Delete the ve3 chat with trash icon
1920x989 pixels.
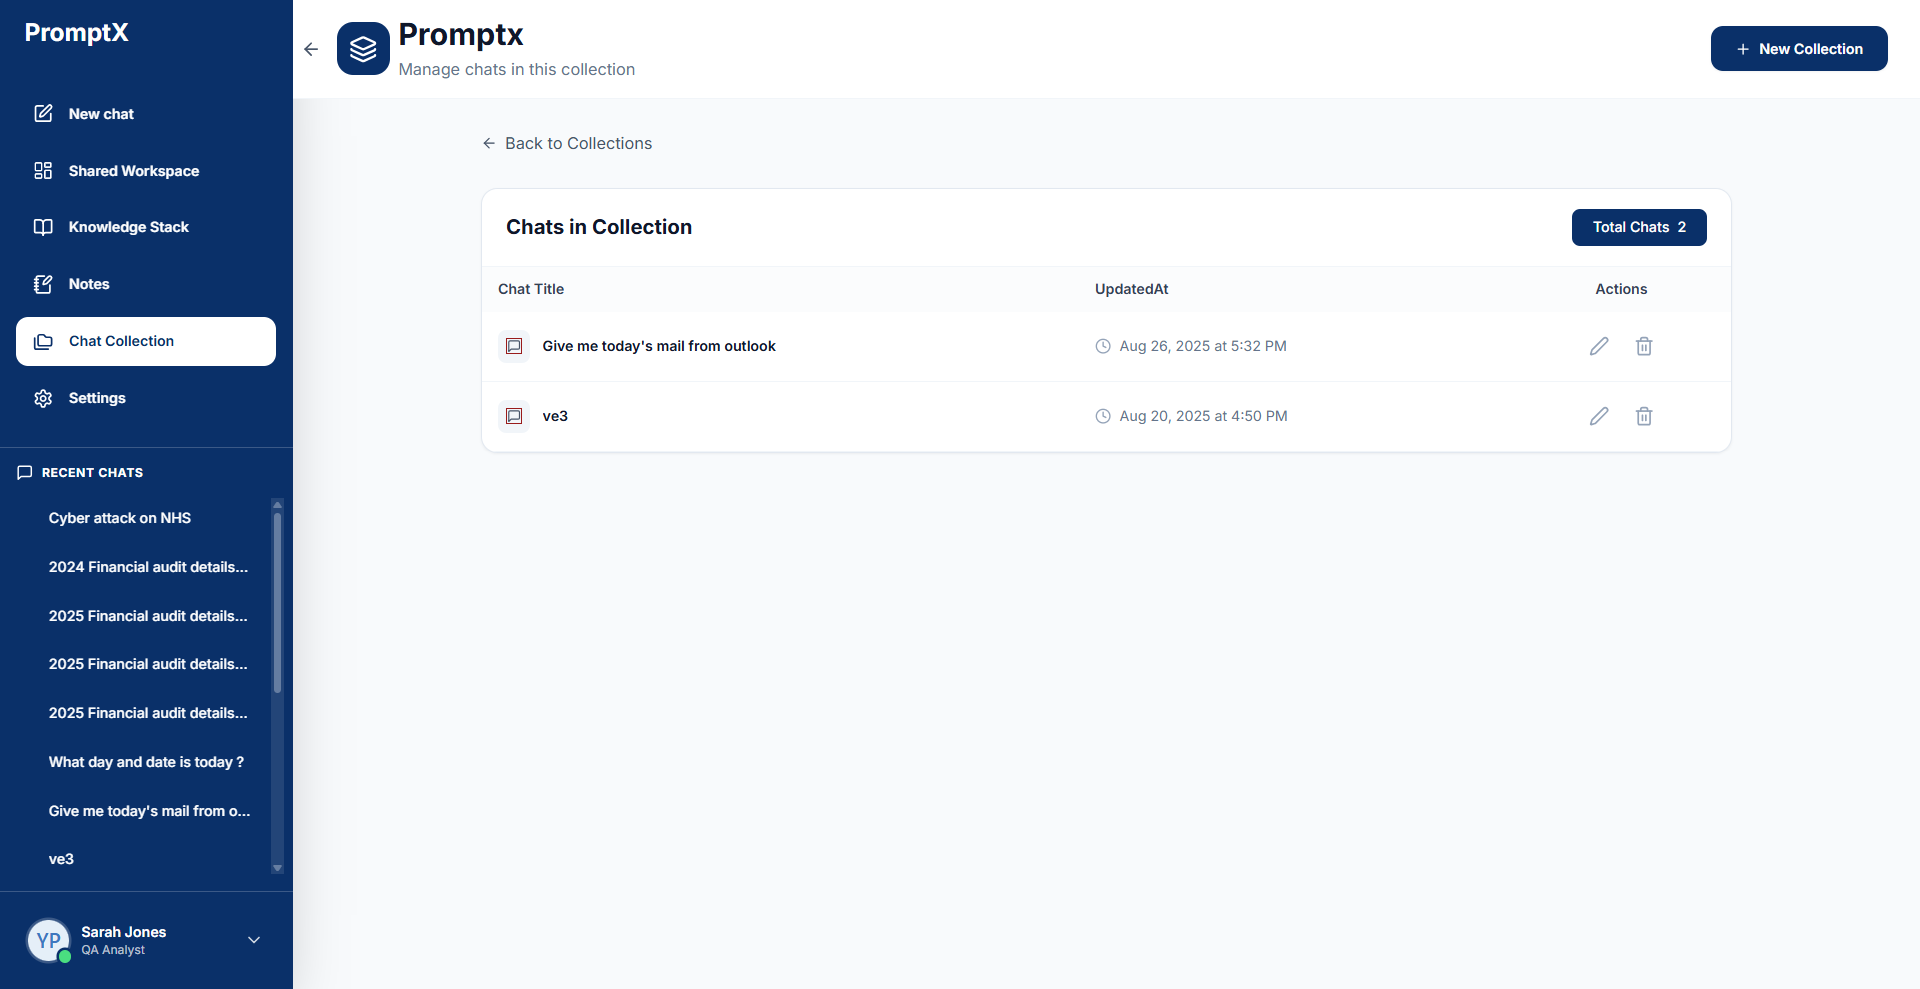(1643, 416)
